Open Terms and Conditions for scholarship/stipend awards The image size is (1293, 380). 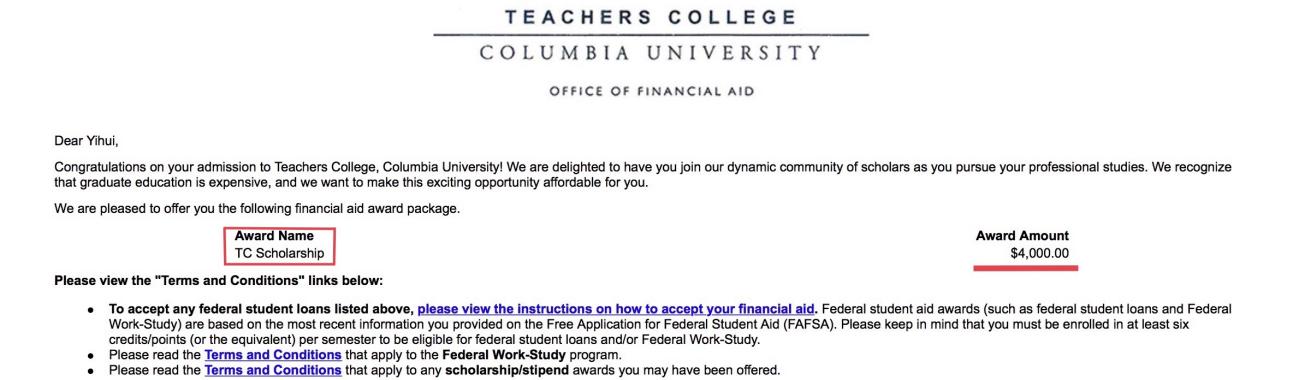pyautogui.click(x=273, y=370)
